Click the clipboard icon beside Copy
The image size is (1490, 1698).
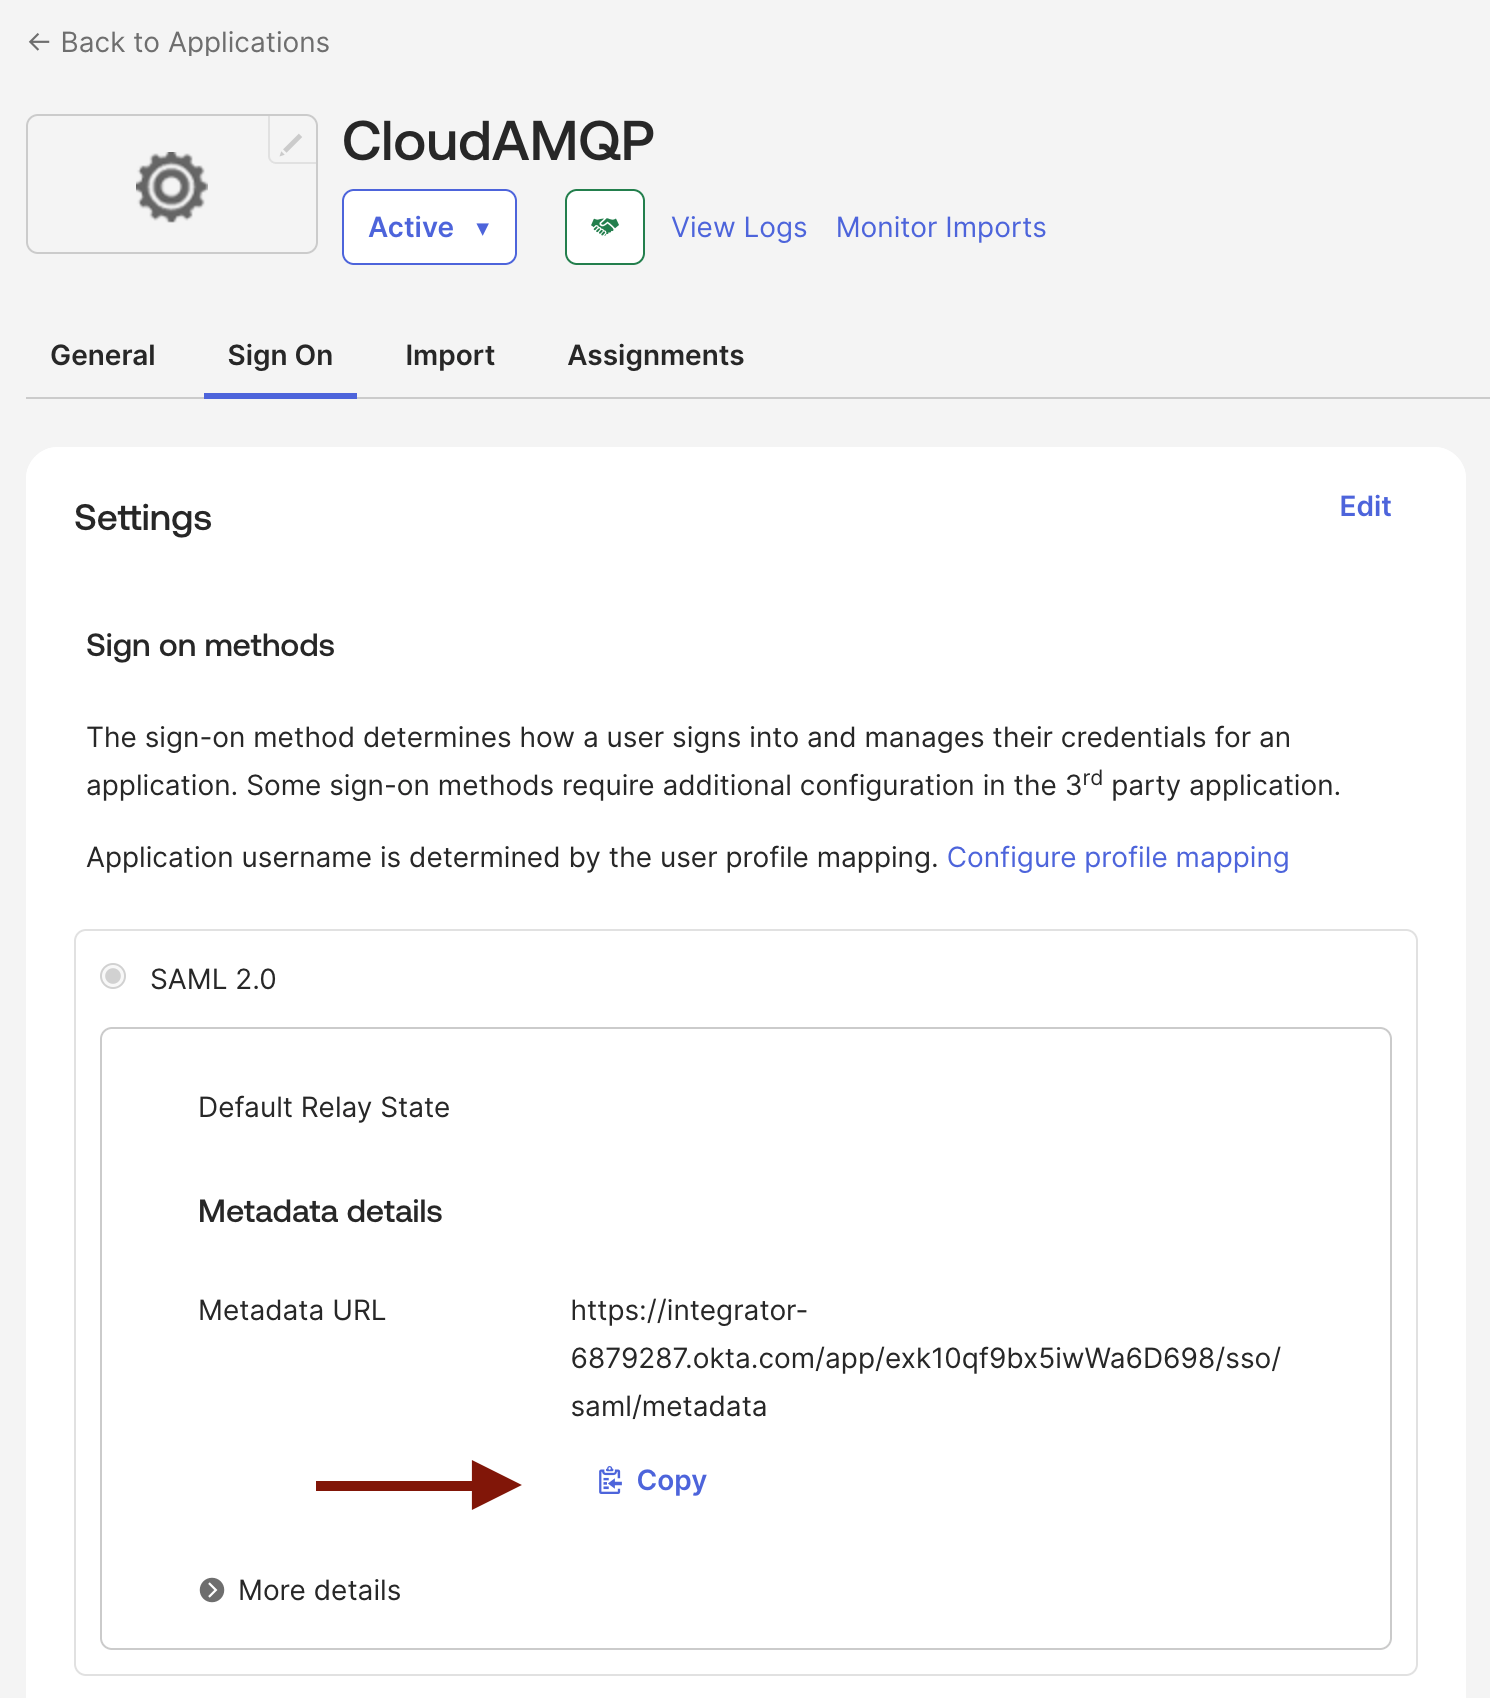pyautogui.click(x=609, y=1481)
